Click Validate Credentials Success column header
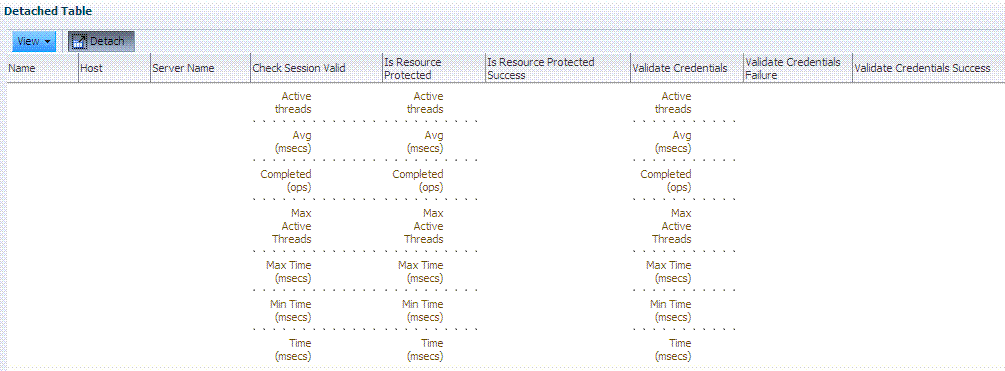The image size is (1005, 371). click(928, 68)
